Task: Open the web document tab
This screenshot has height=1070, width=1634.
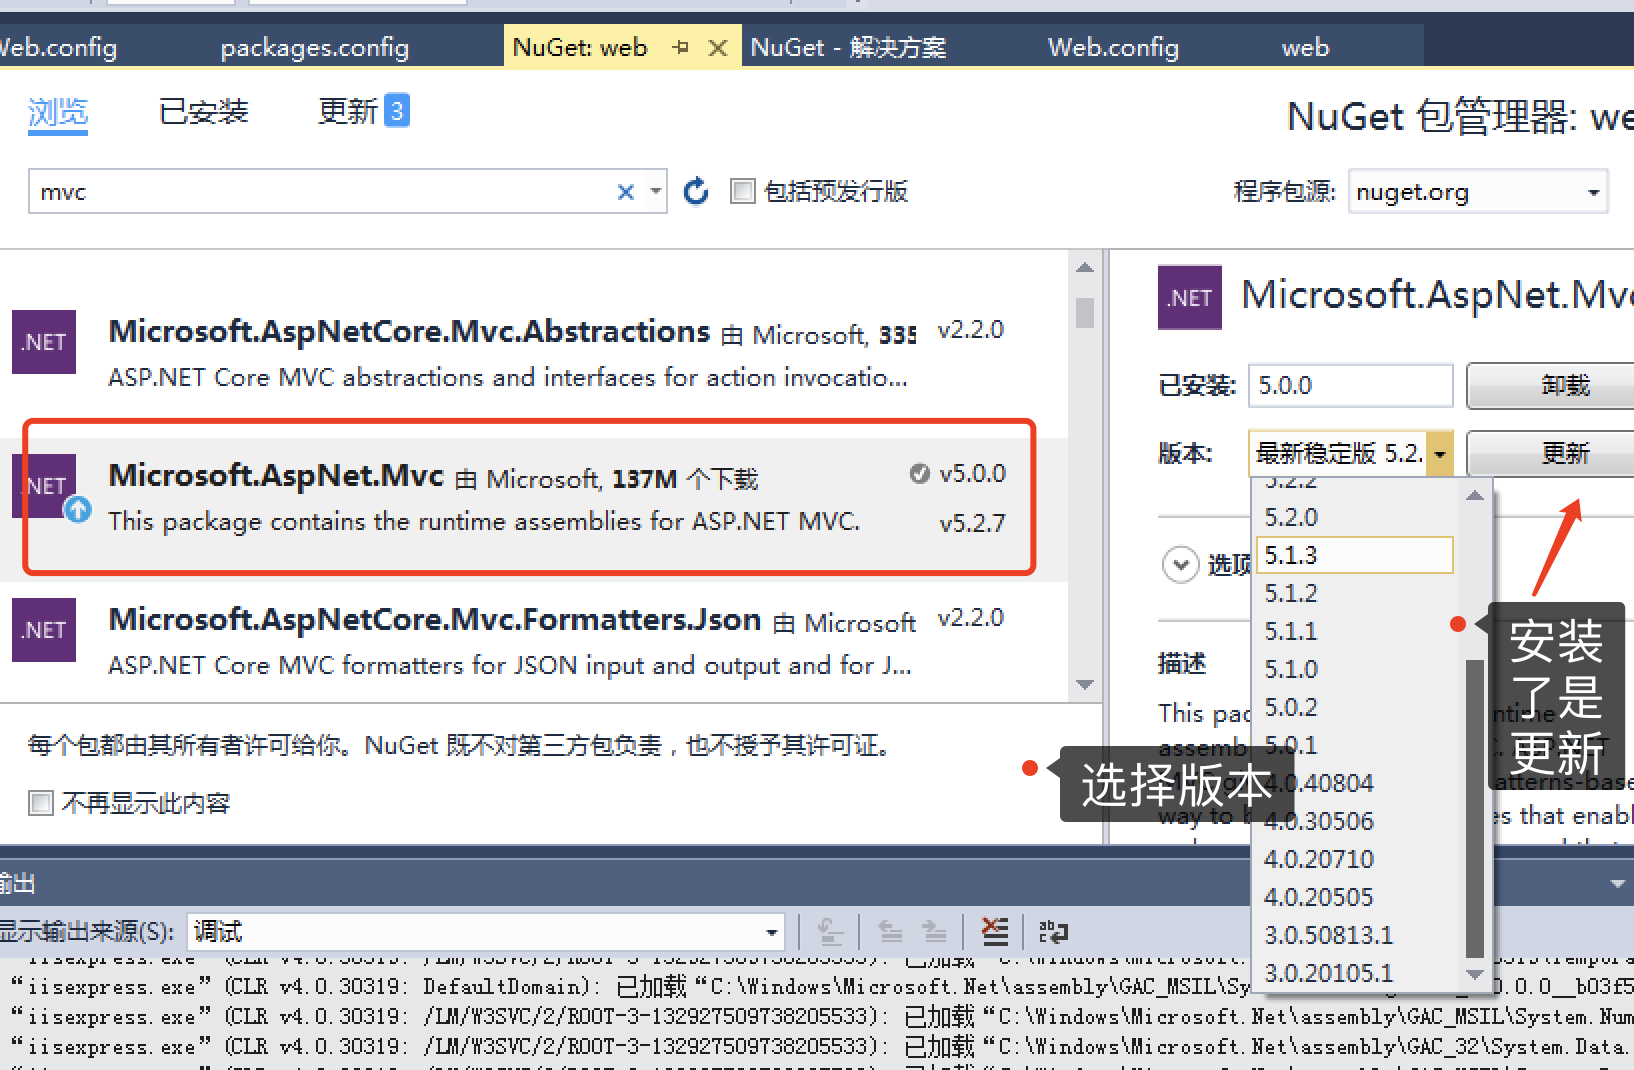Action: tap(1306, 47)
